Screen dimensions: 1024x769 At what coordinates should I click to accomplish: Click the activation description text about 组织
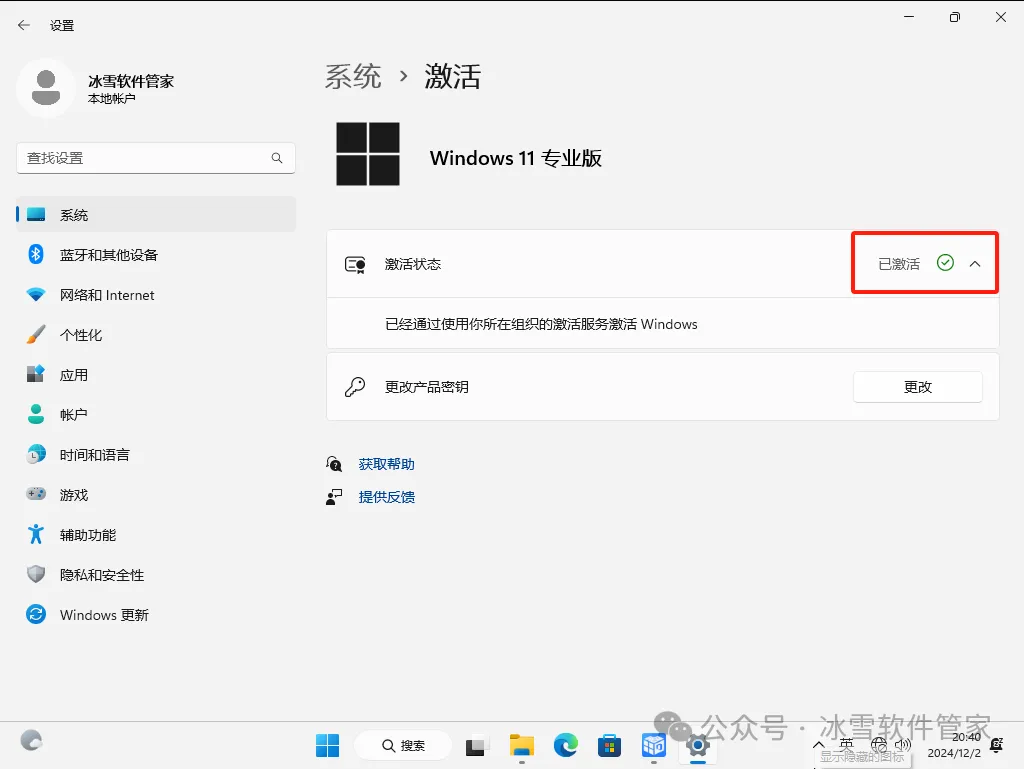[x=541, y=324]
